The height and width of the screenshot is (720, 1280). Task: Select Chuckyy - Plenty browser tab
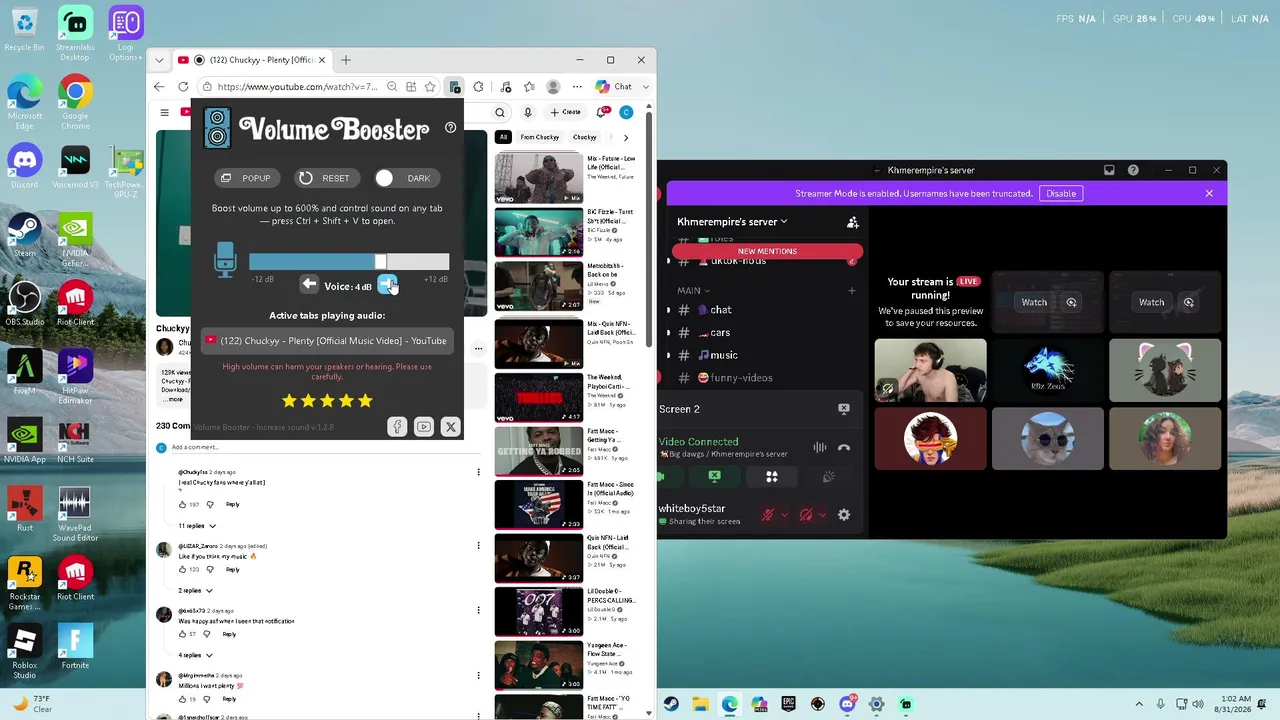[x=253, y=60]
